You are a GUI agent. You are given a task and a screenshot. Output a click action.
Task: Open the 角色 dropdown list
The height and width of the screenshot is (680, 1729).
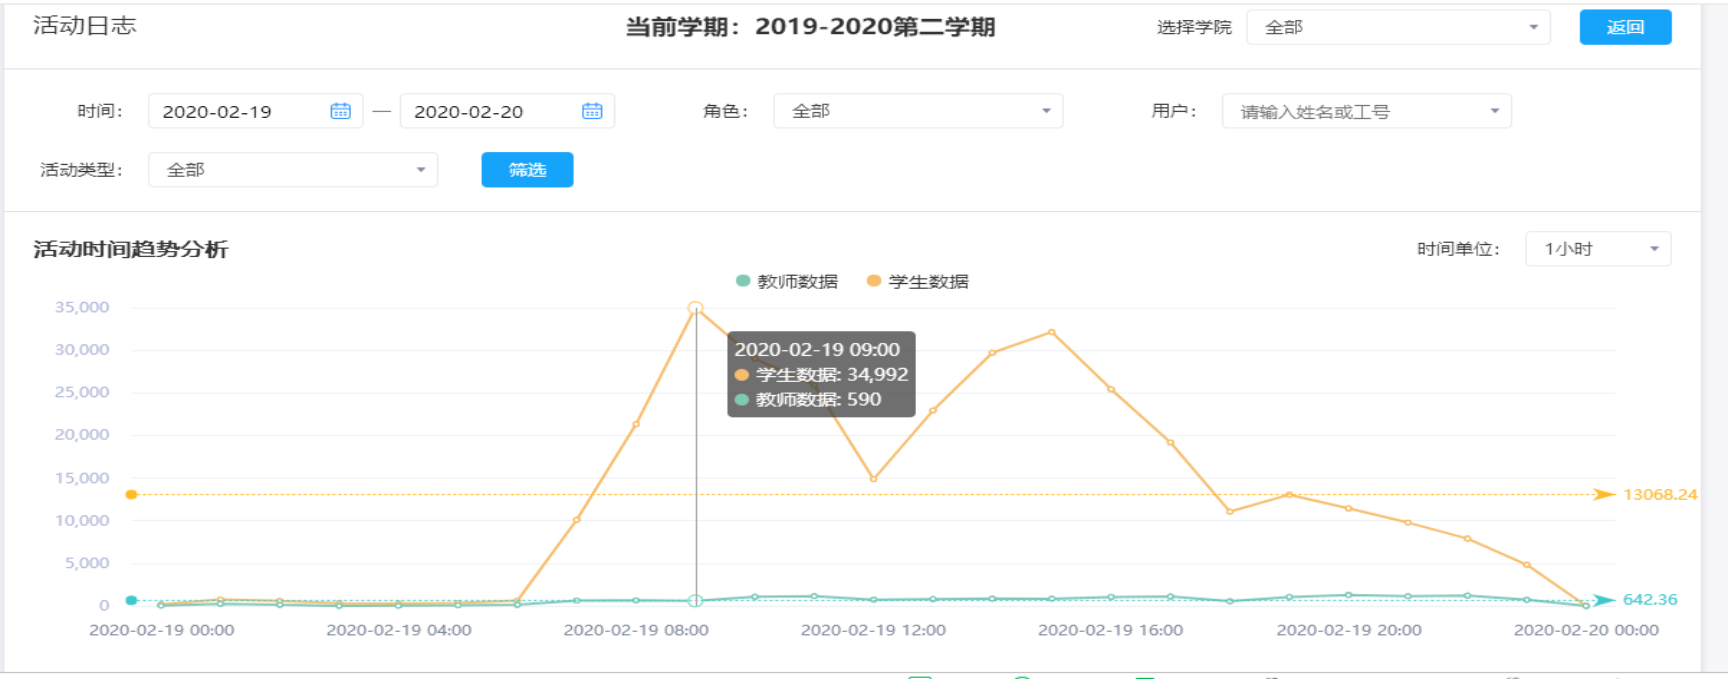pos(917,111)
